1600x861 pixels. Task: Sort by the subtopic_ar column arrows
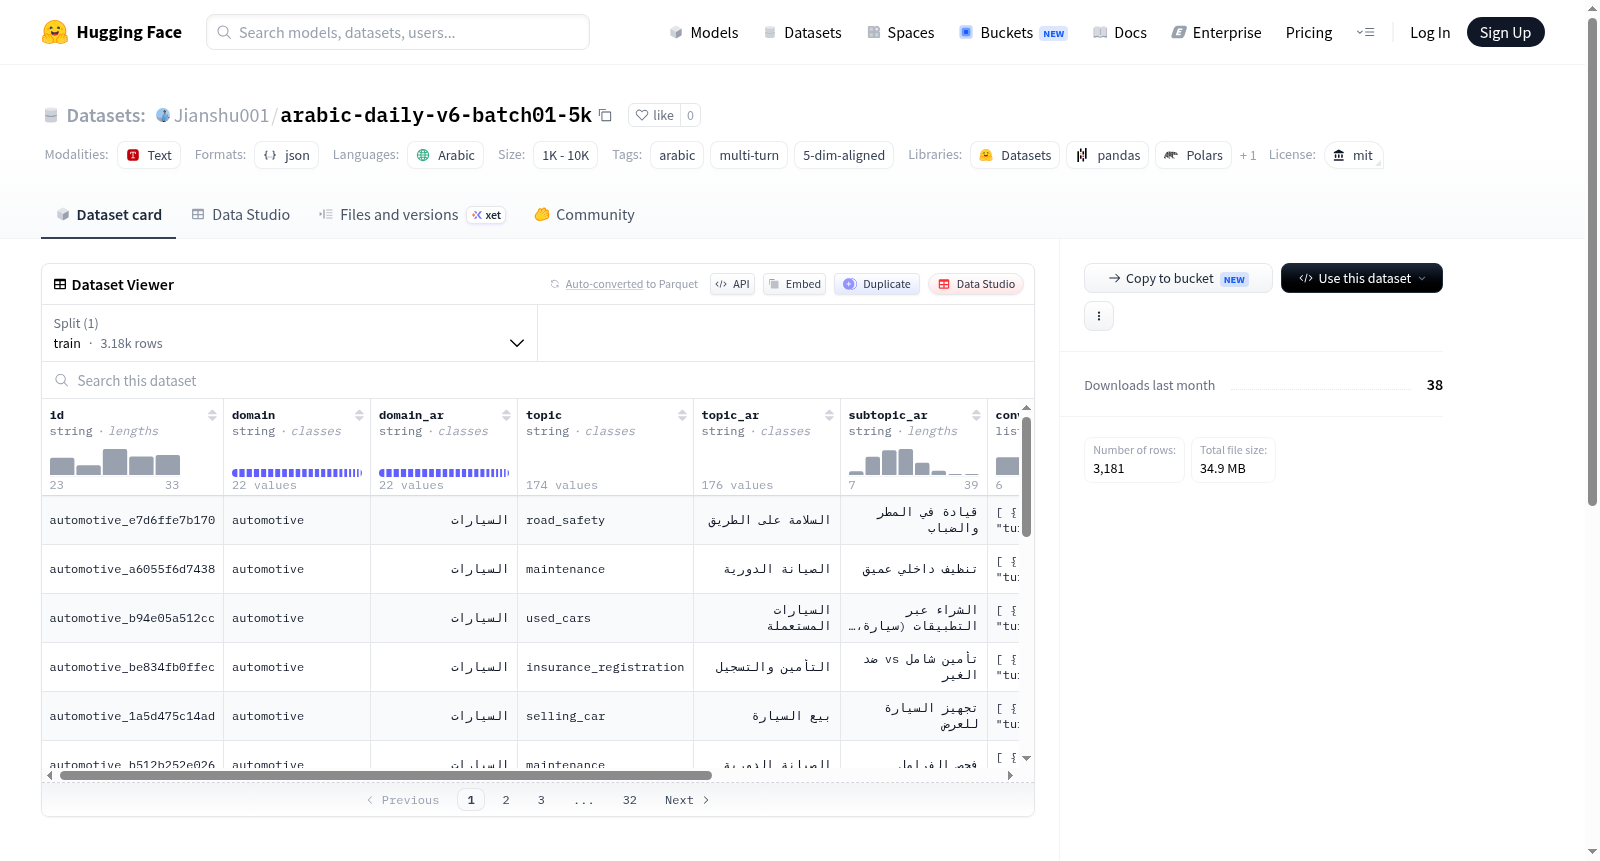[x=976, y=415]
